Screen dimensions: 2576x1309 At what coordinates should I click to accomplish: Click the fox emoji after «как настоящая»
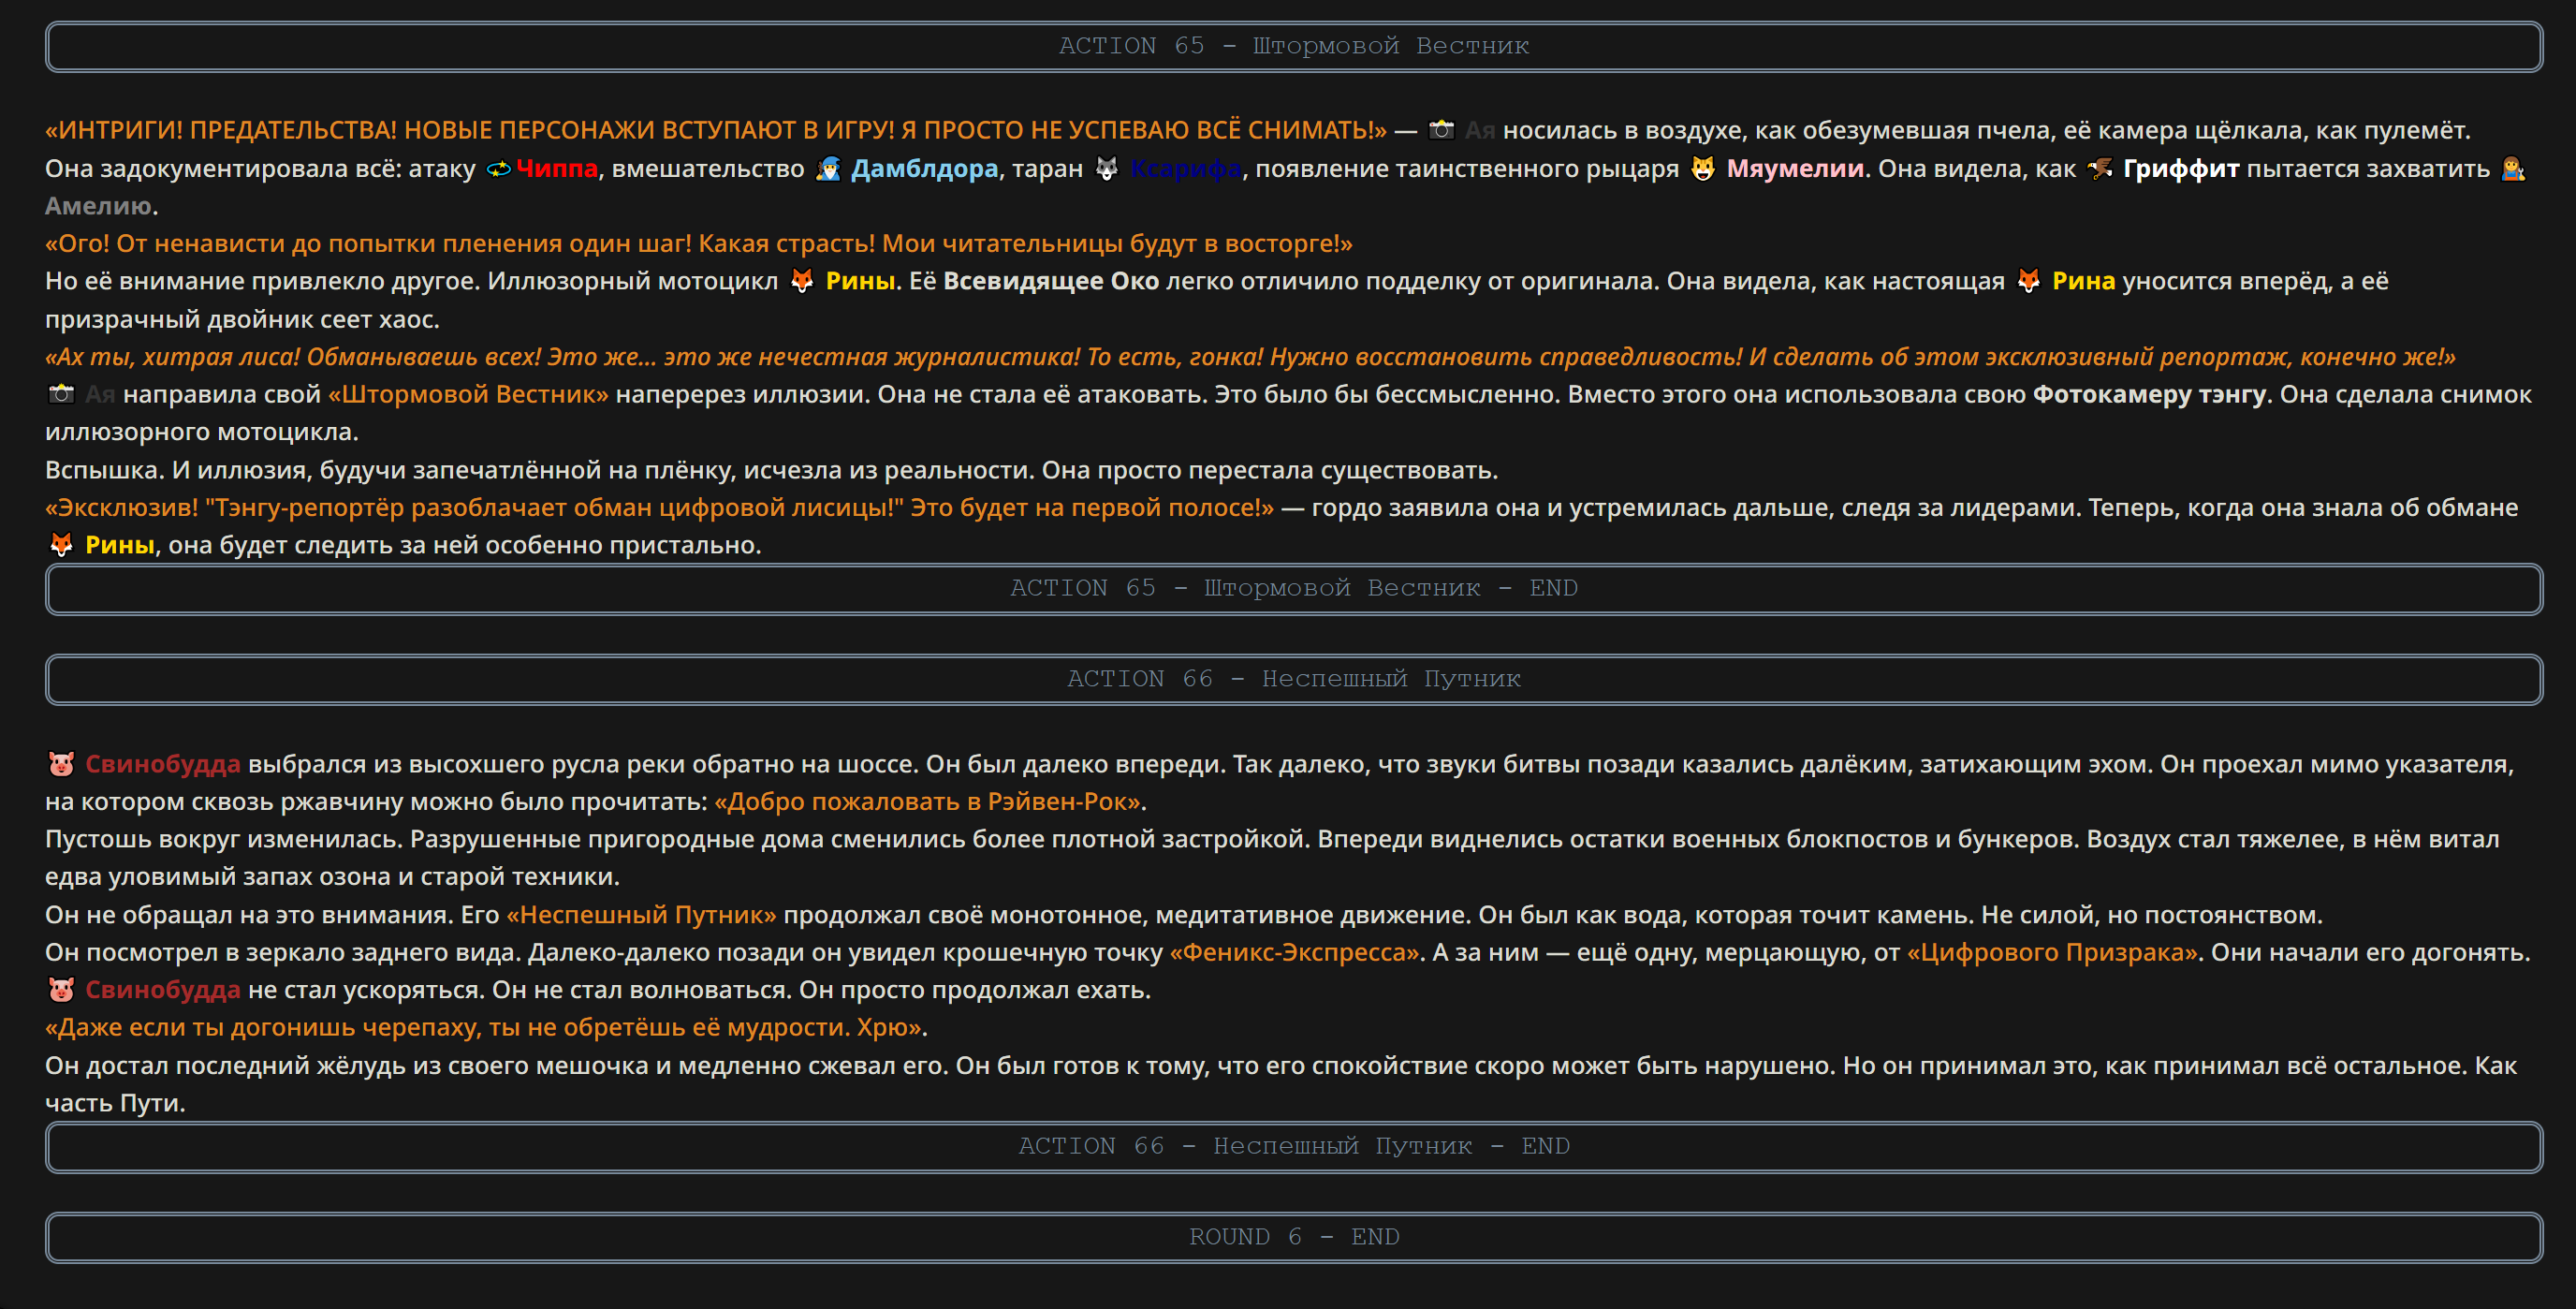pos(2028,281)
